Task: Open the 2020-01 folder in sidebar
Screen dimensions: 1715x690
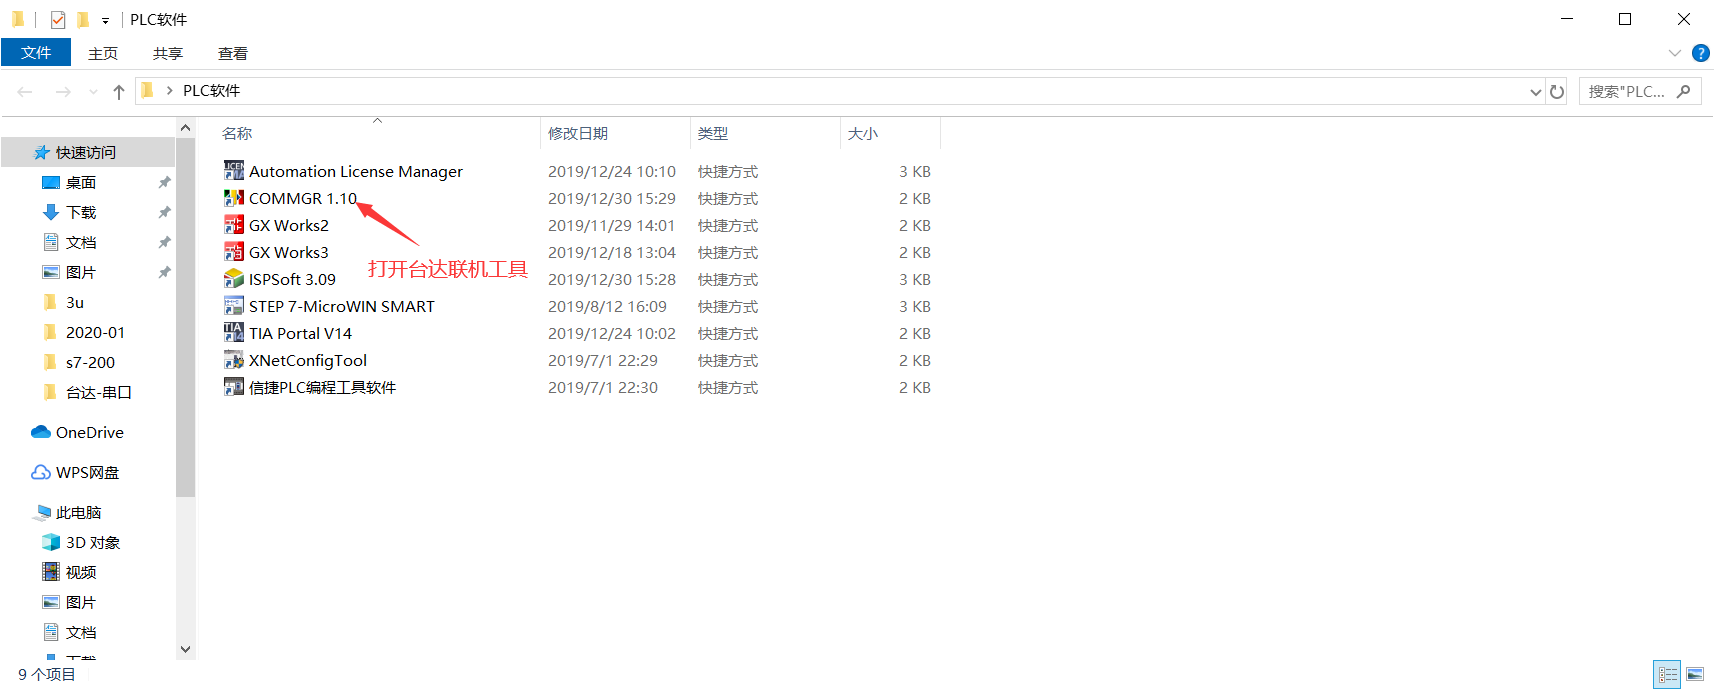Action: (84, 332)
